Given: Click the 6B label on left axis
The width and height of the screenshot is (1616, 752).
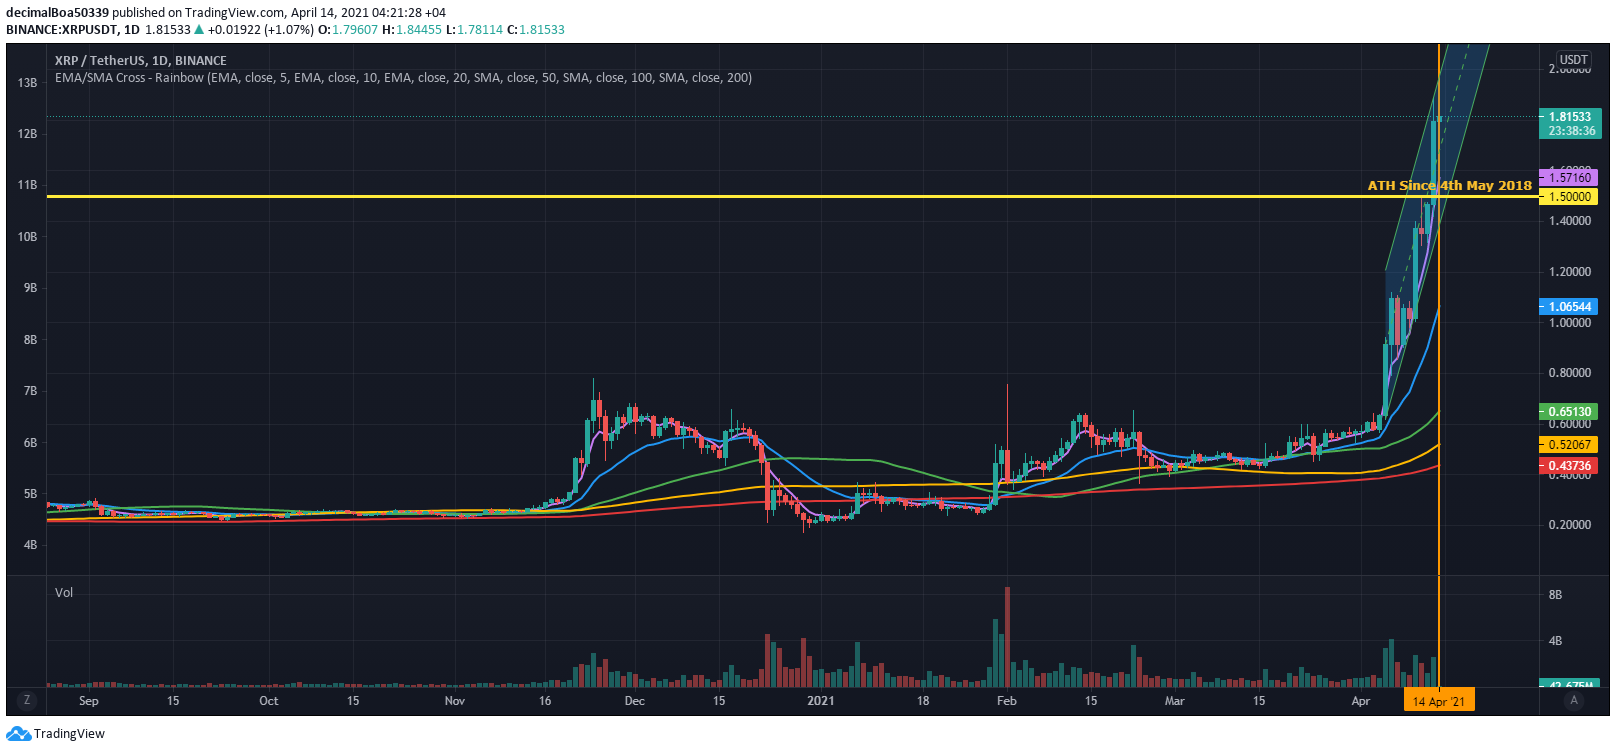Looking at the screenshot, I should point(30,443).
